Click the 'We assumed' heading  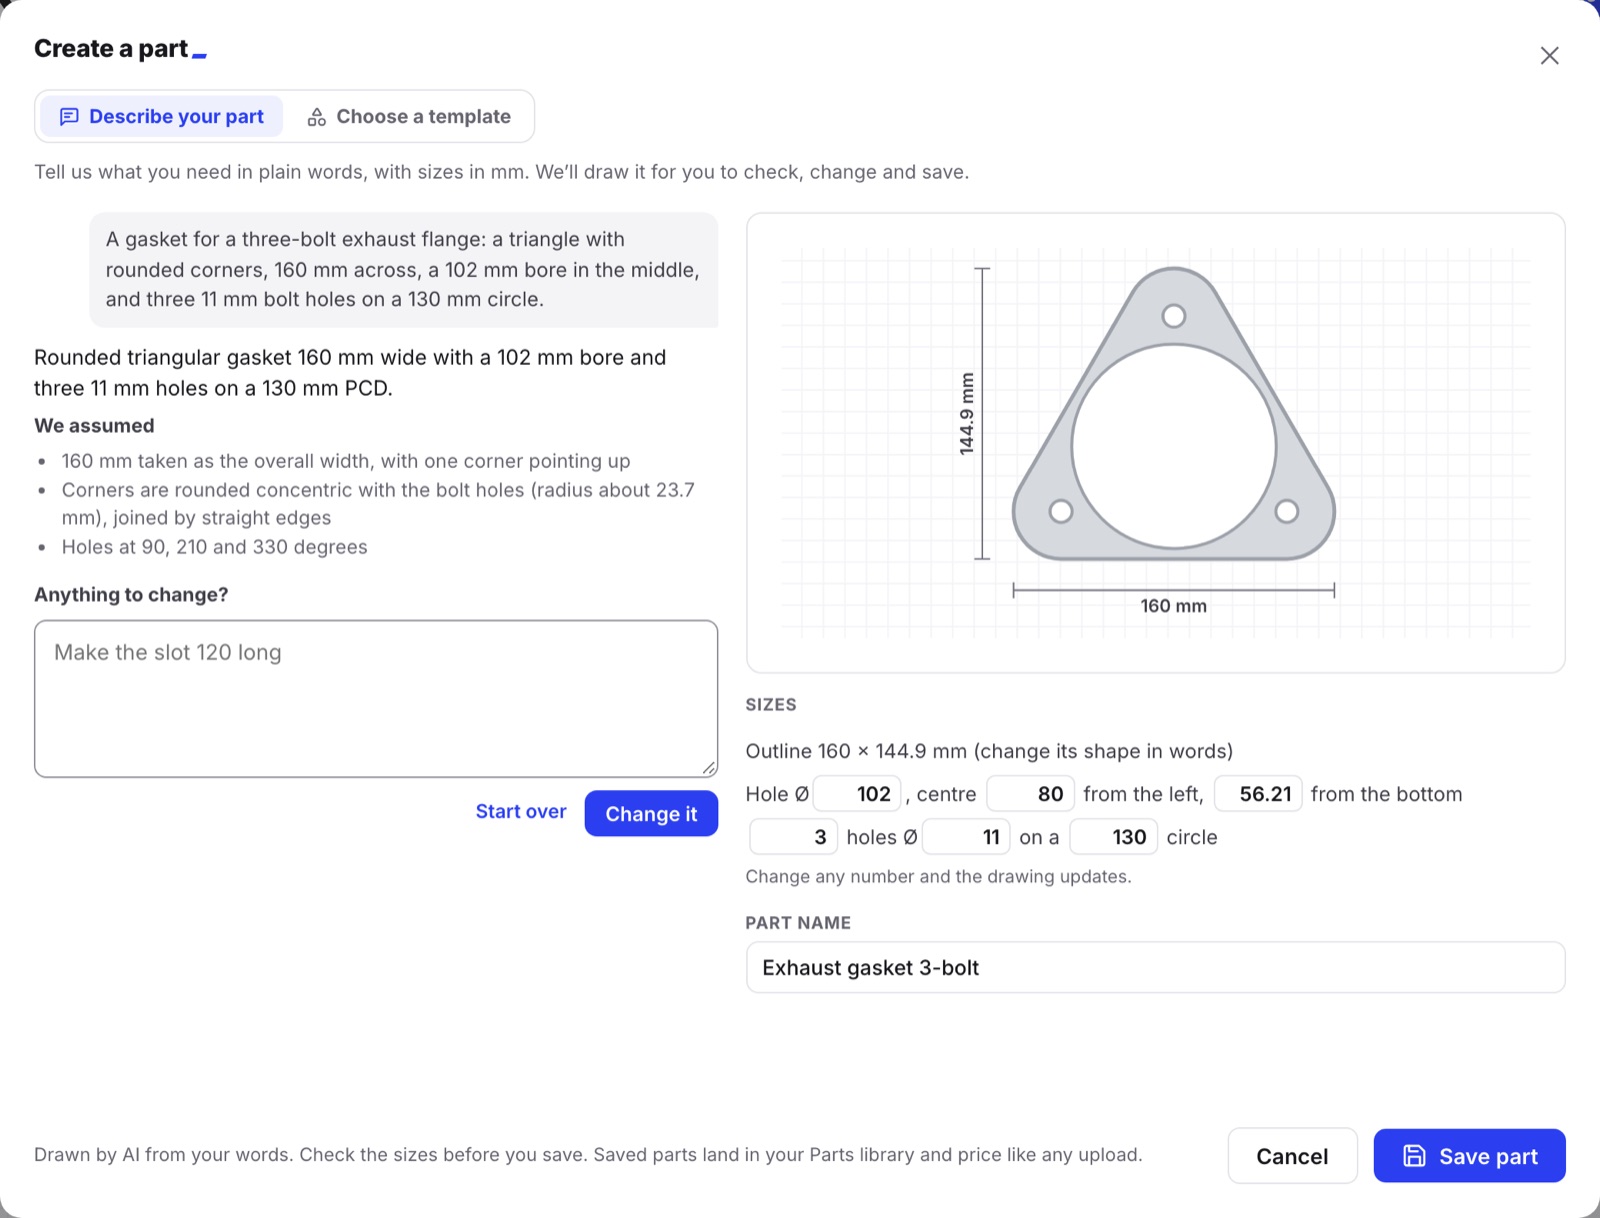pyautogui.click(x=94, y=426)
